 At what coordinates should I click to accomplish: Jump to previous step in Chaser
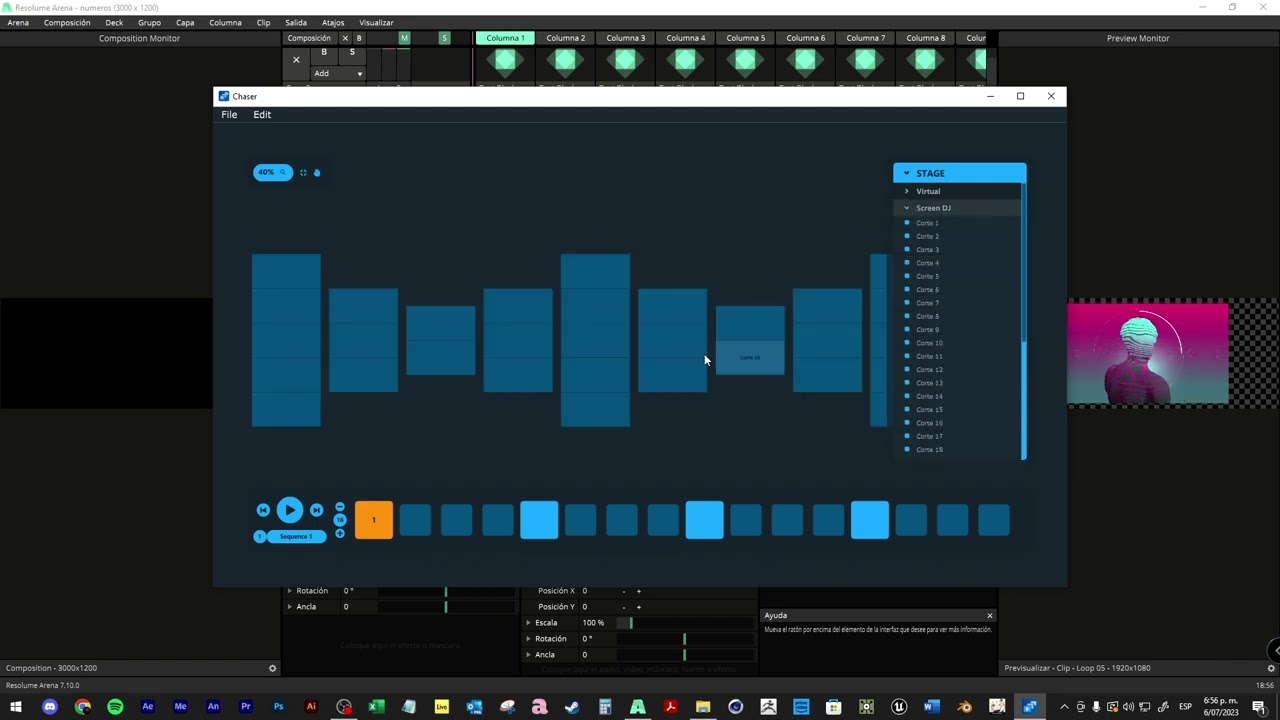263,510
